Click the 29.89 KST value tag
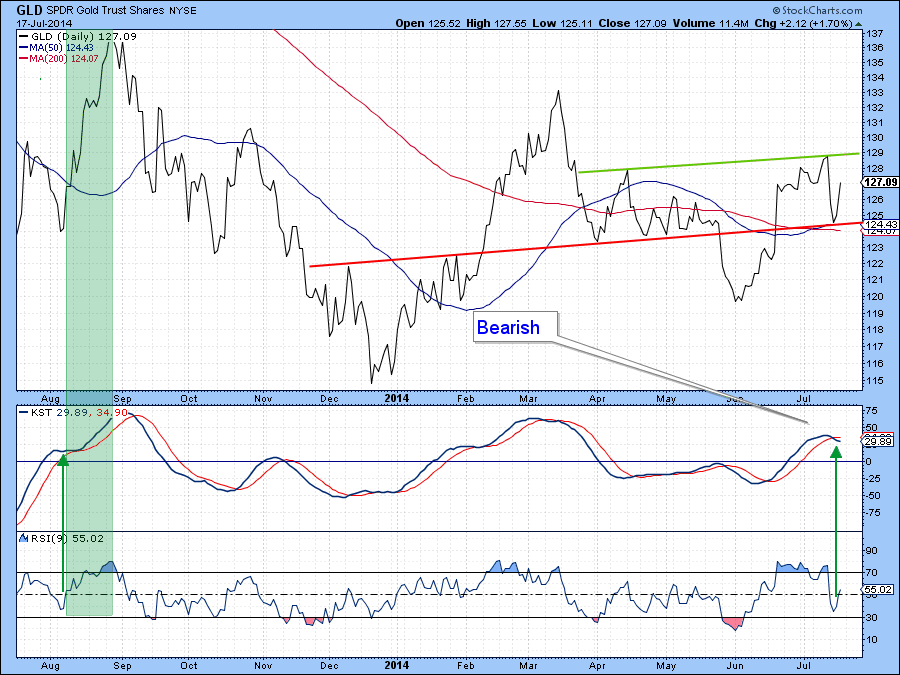The image size is (900, 675). [878, 441]
